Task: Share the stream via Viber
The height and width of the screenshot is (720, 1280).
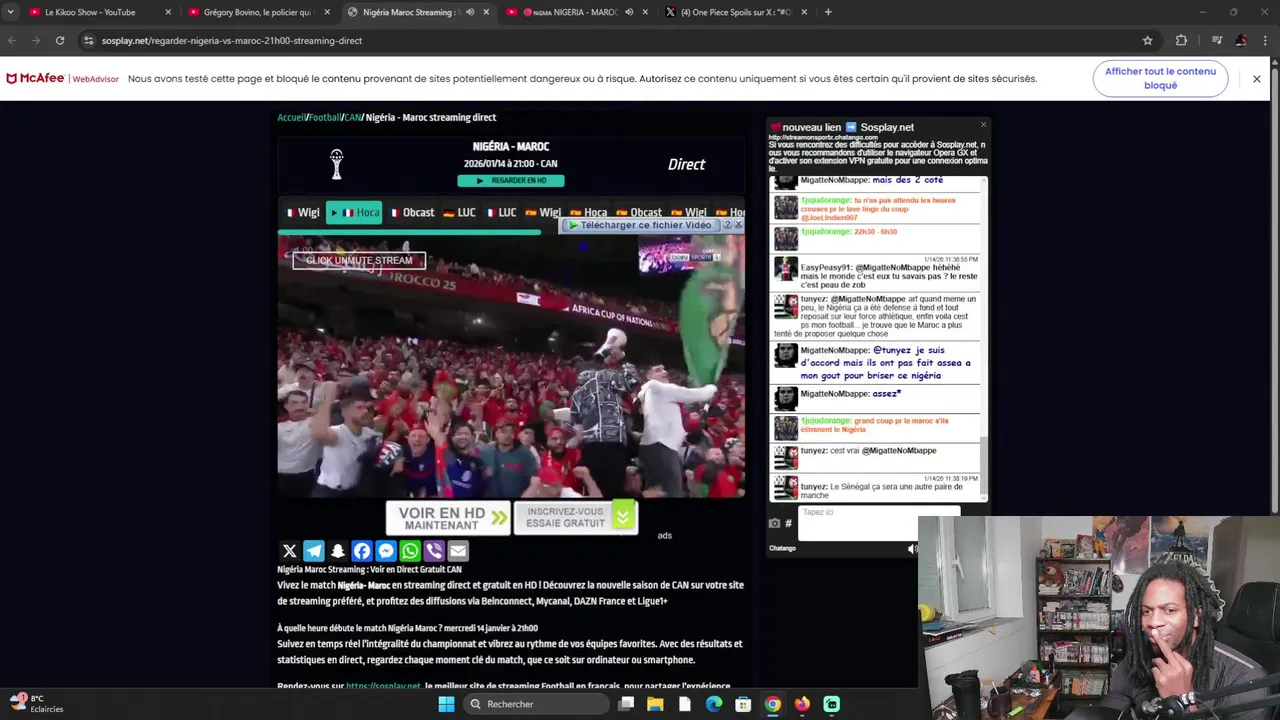Action: click(434, 551)
